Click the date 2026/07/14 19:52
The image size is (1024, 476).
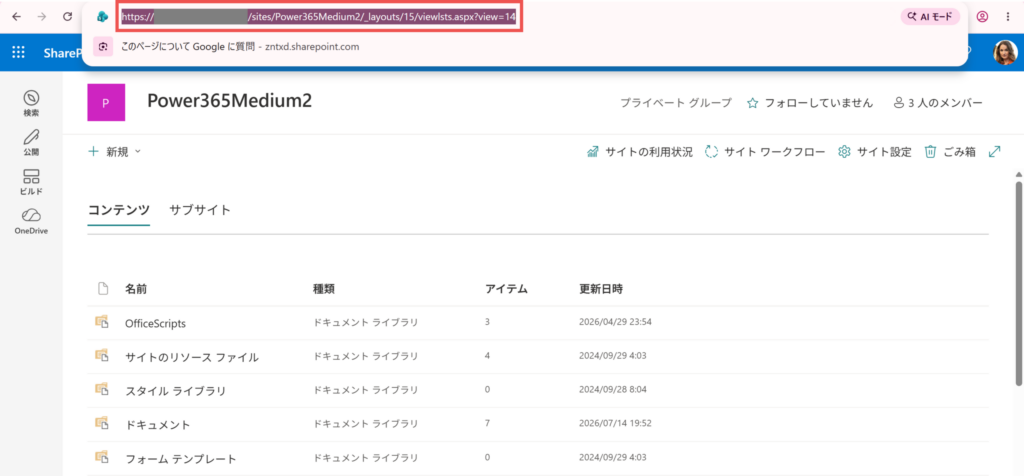pos(615,424)
